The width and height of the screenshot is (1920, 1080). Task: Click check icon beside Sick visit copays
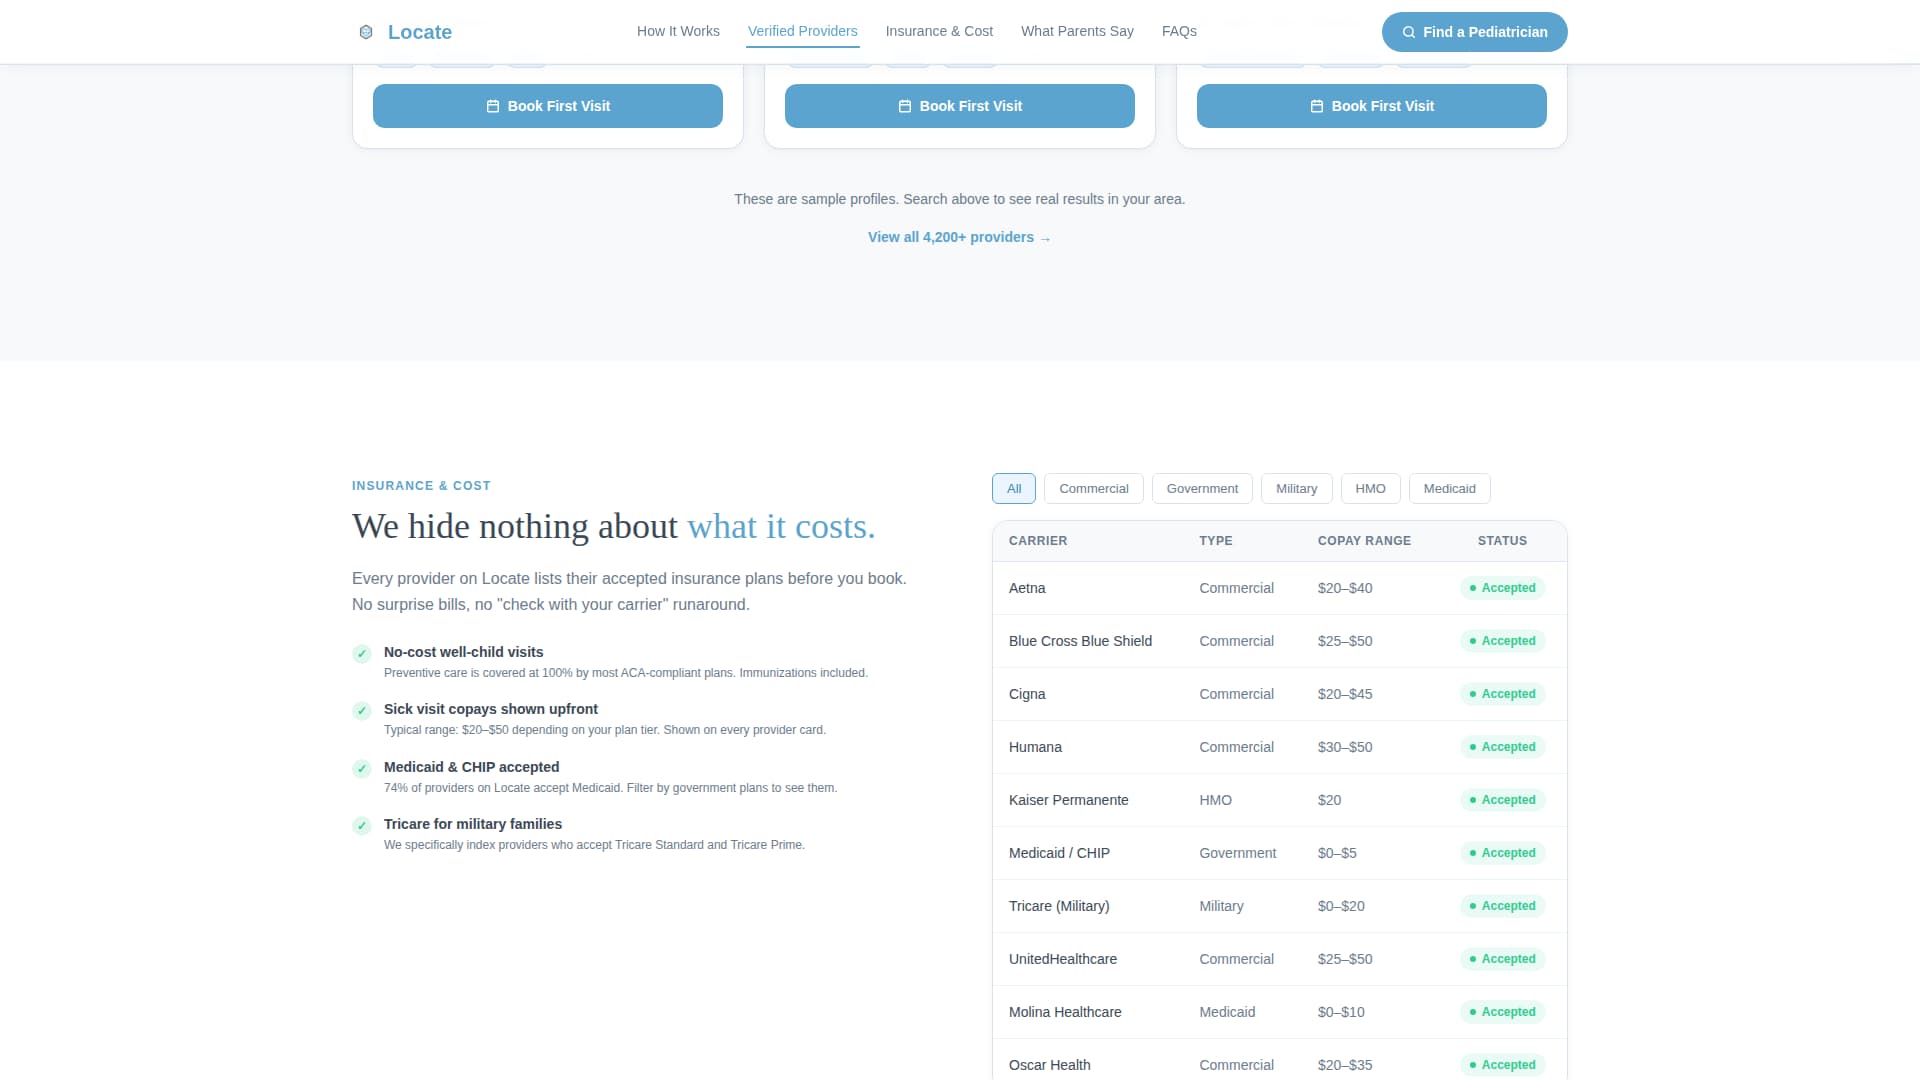coord(362,711)
